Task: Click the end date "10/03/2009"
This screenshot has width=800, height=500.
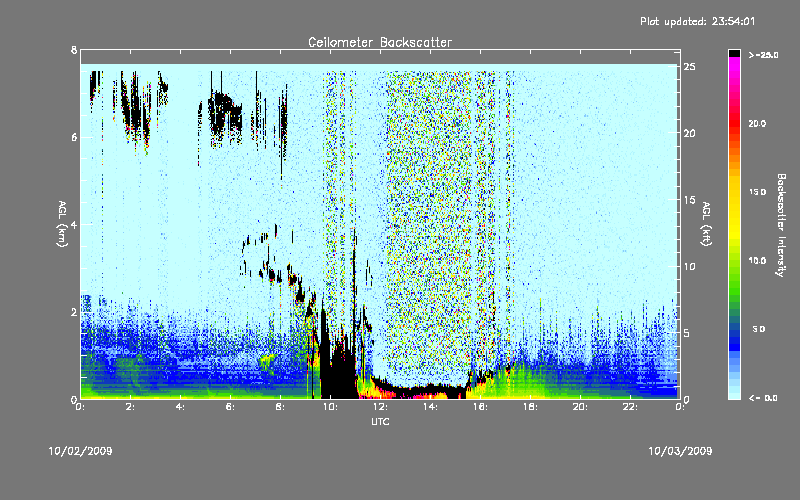Action: point(680,451)
